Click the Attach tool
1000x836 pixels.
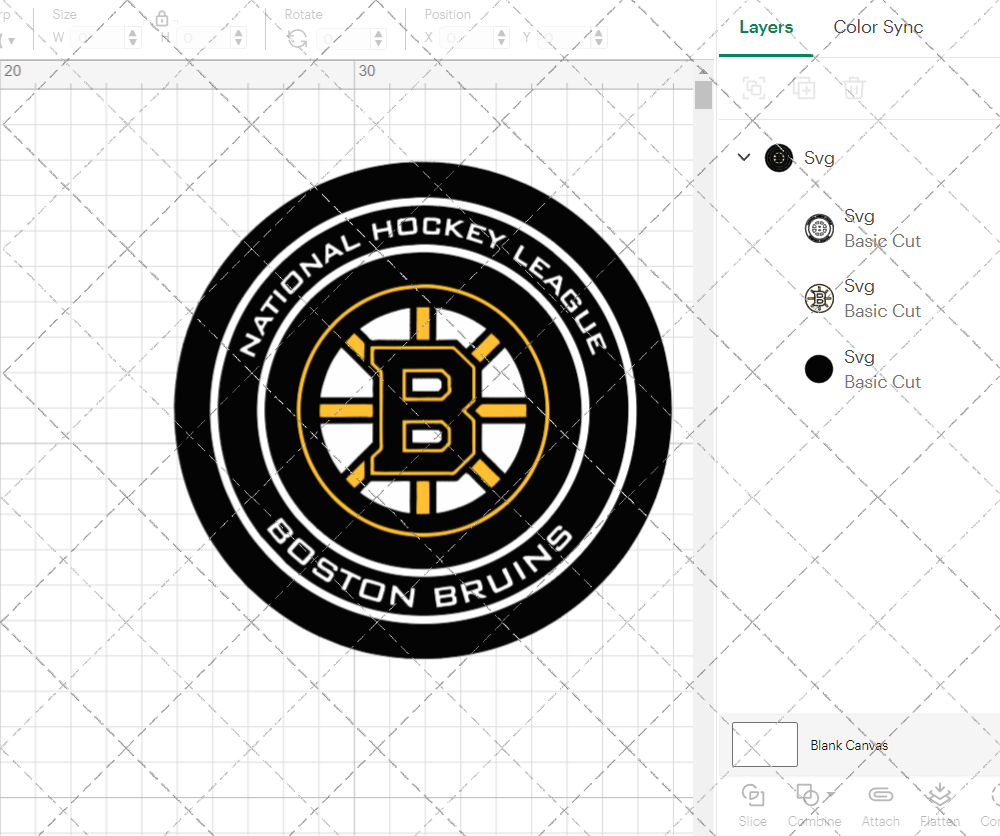[881, 806]
